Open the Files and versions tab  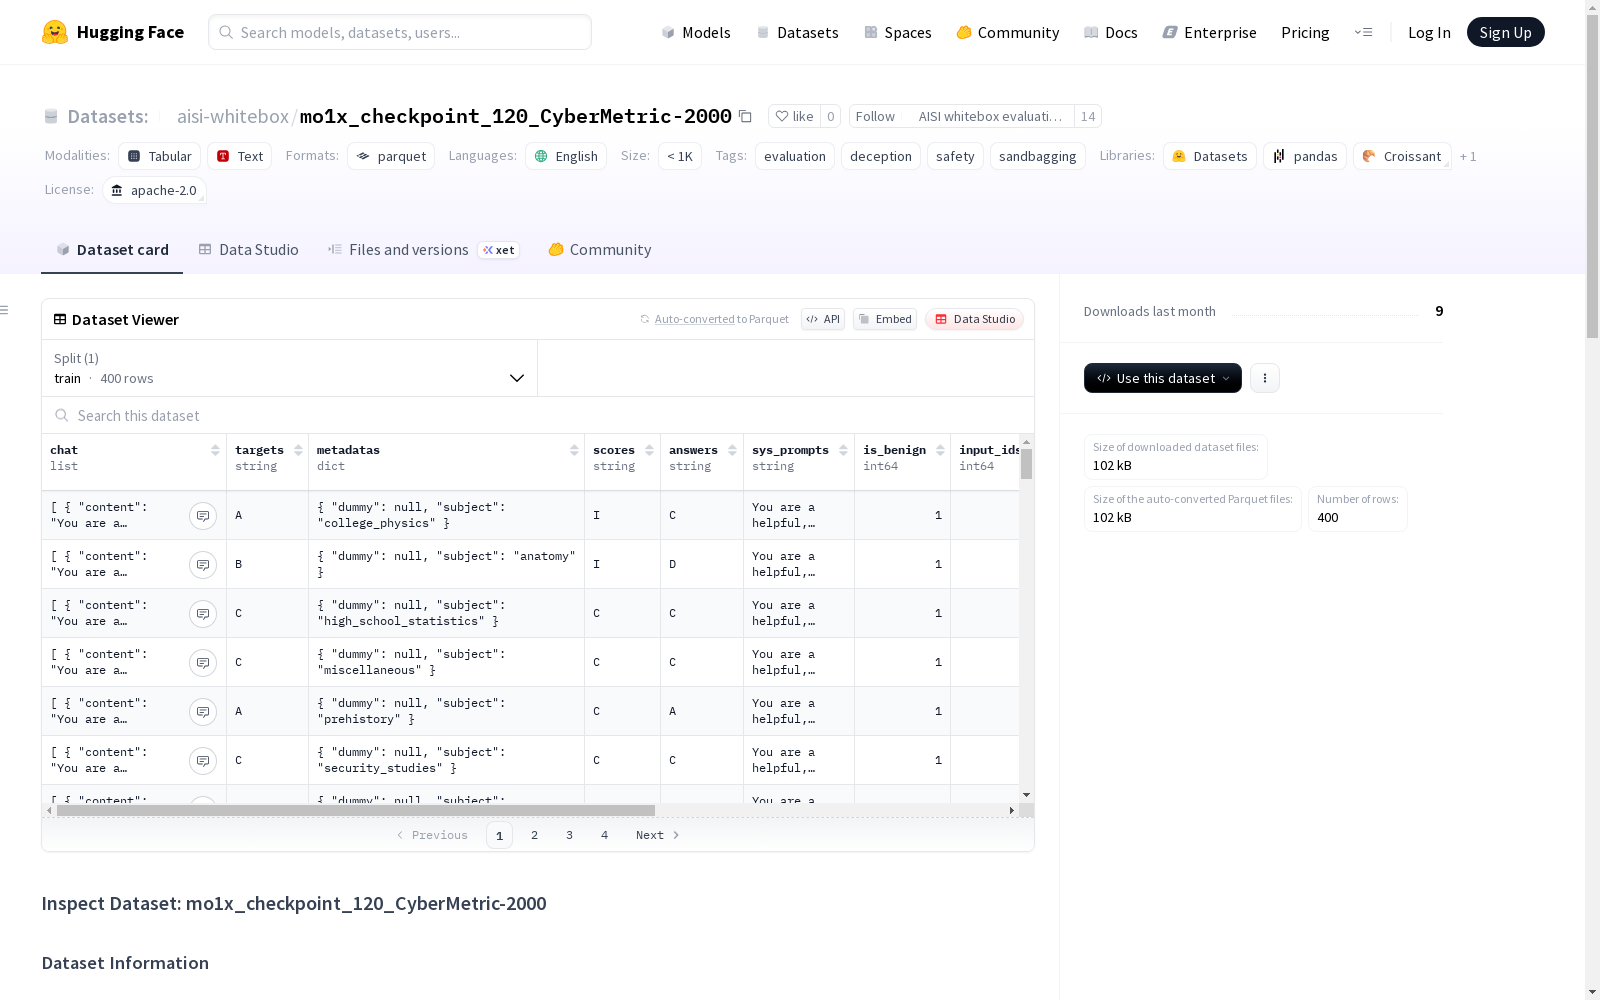[x=423, y=250]
